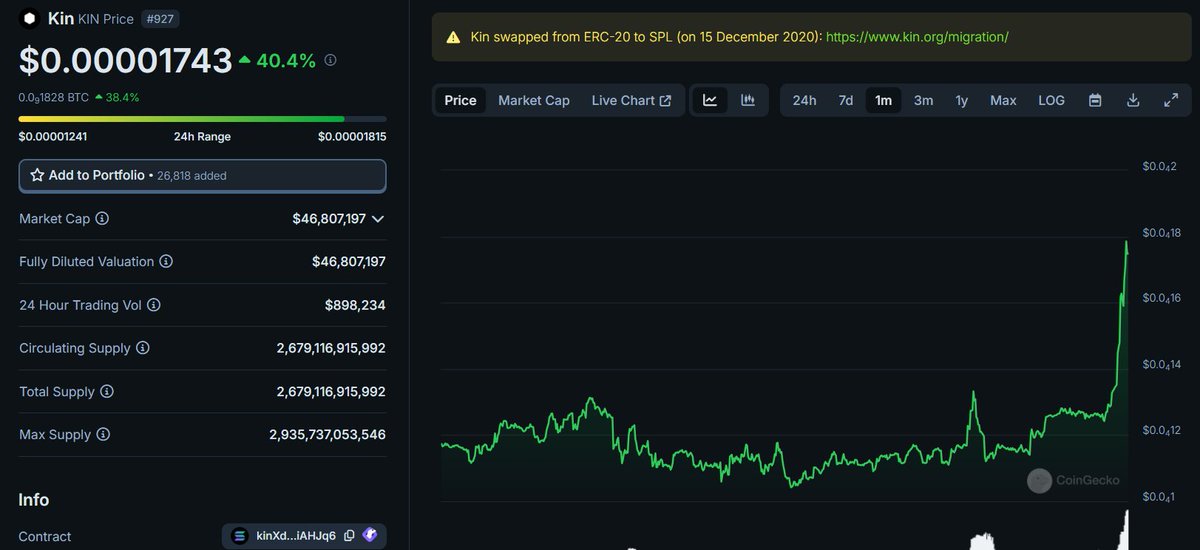Download chart data icon
The height and width of the screenshot is (550, 1200).
pos(1133,100)
